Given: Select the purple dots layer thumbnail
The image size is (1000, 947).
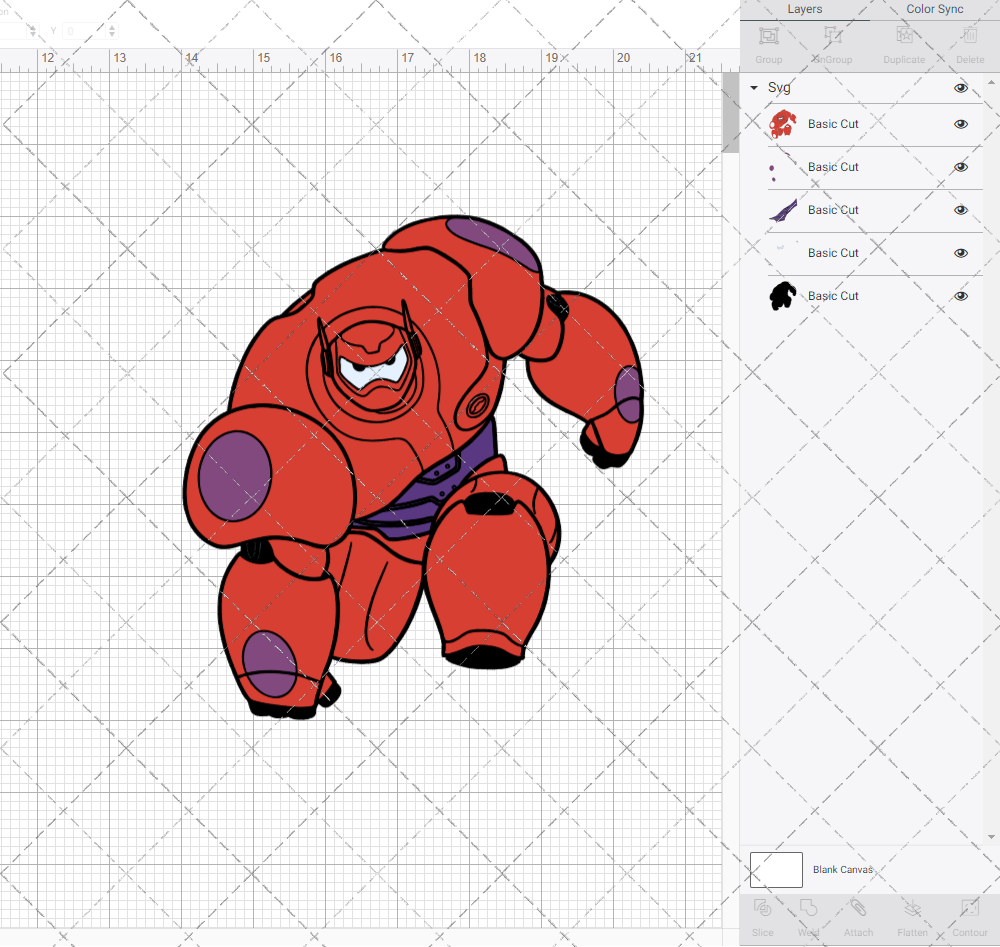Looking at the screenshot, I should 783,167.
